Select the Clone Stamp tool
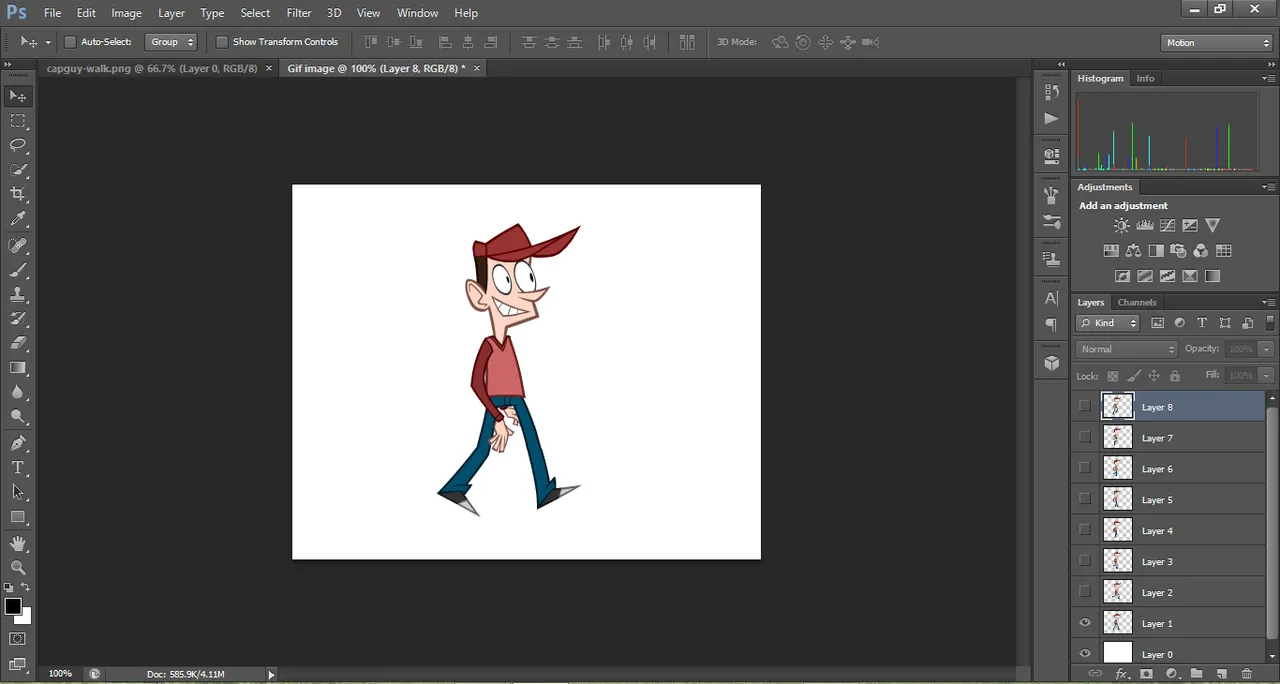 pos(18,295)
